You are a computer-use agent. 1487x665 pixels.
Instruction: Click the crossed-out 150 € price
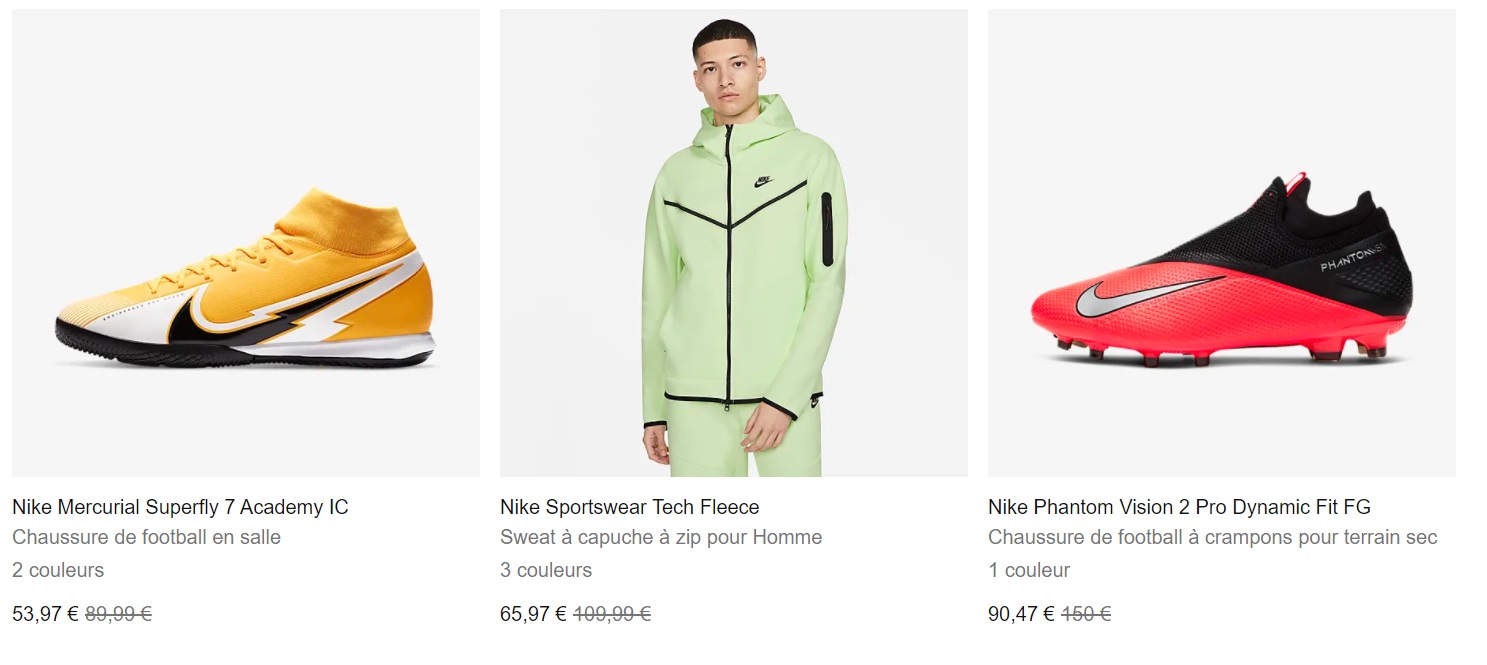[x=1086, y=614]
